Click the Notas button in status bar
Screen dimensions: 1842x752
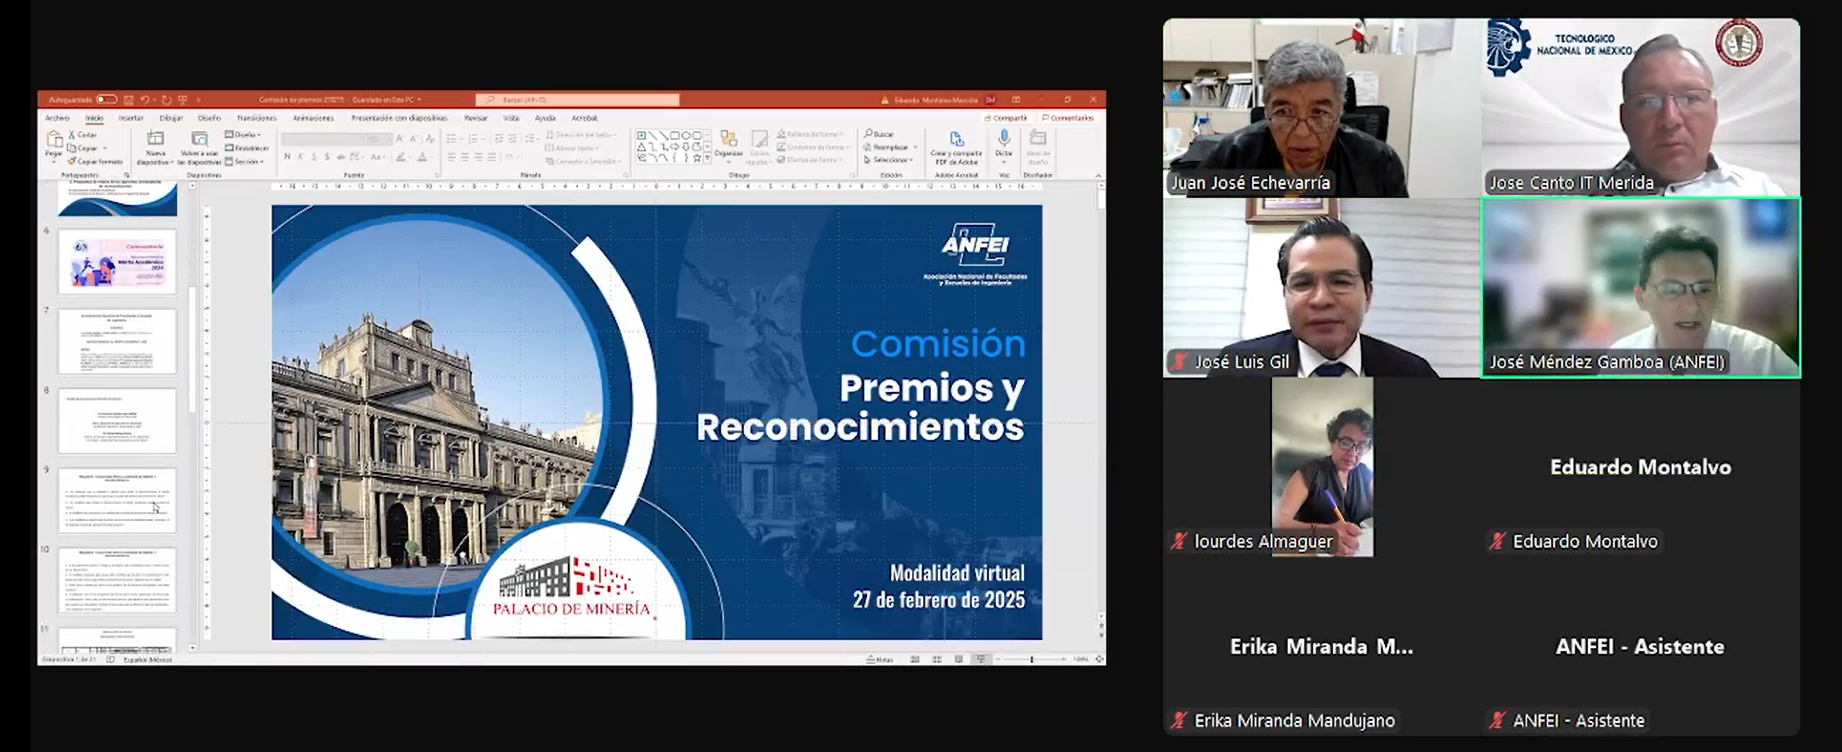(880, 659)
